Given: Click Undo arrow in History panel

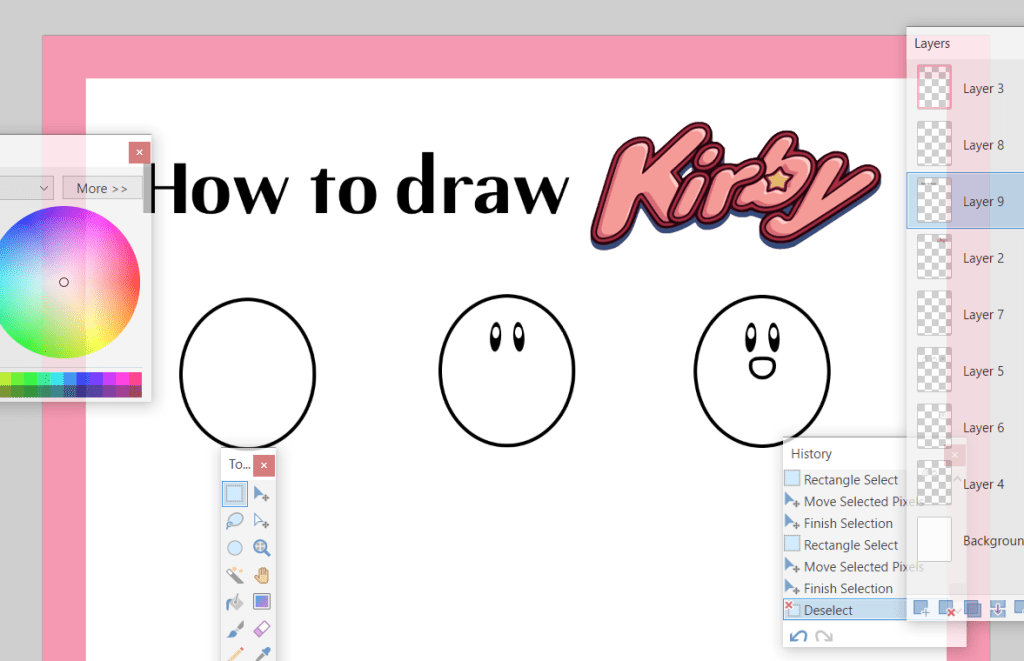Looking at the screenshot, I should [x=798, y=636].
